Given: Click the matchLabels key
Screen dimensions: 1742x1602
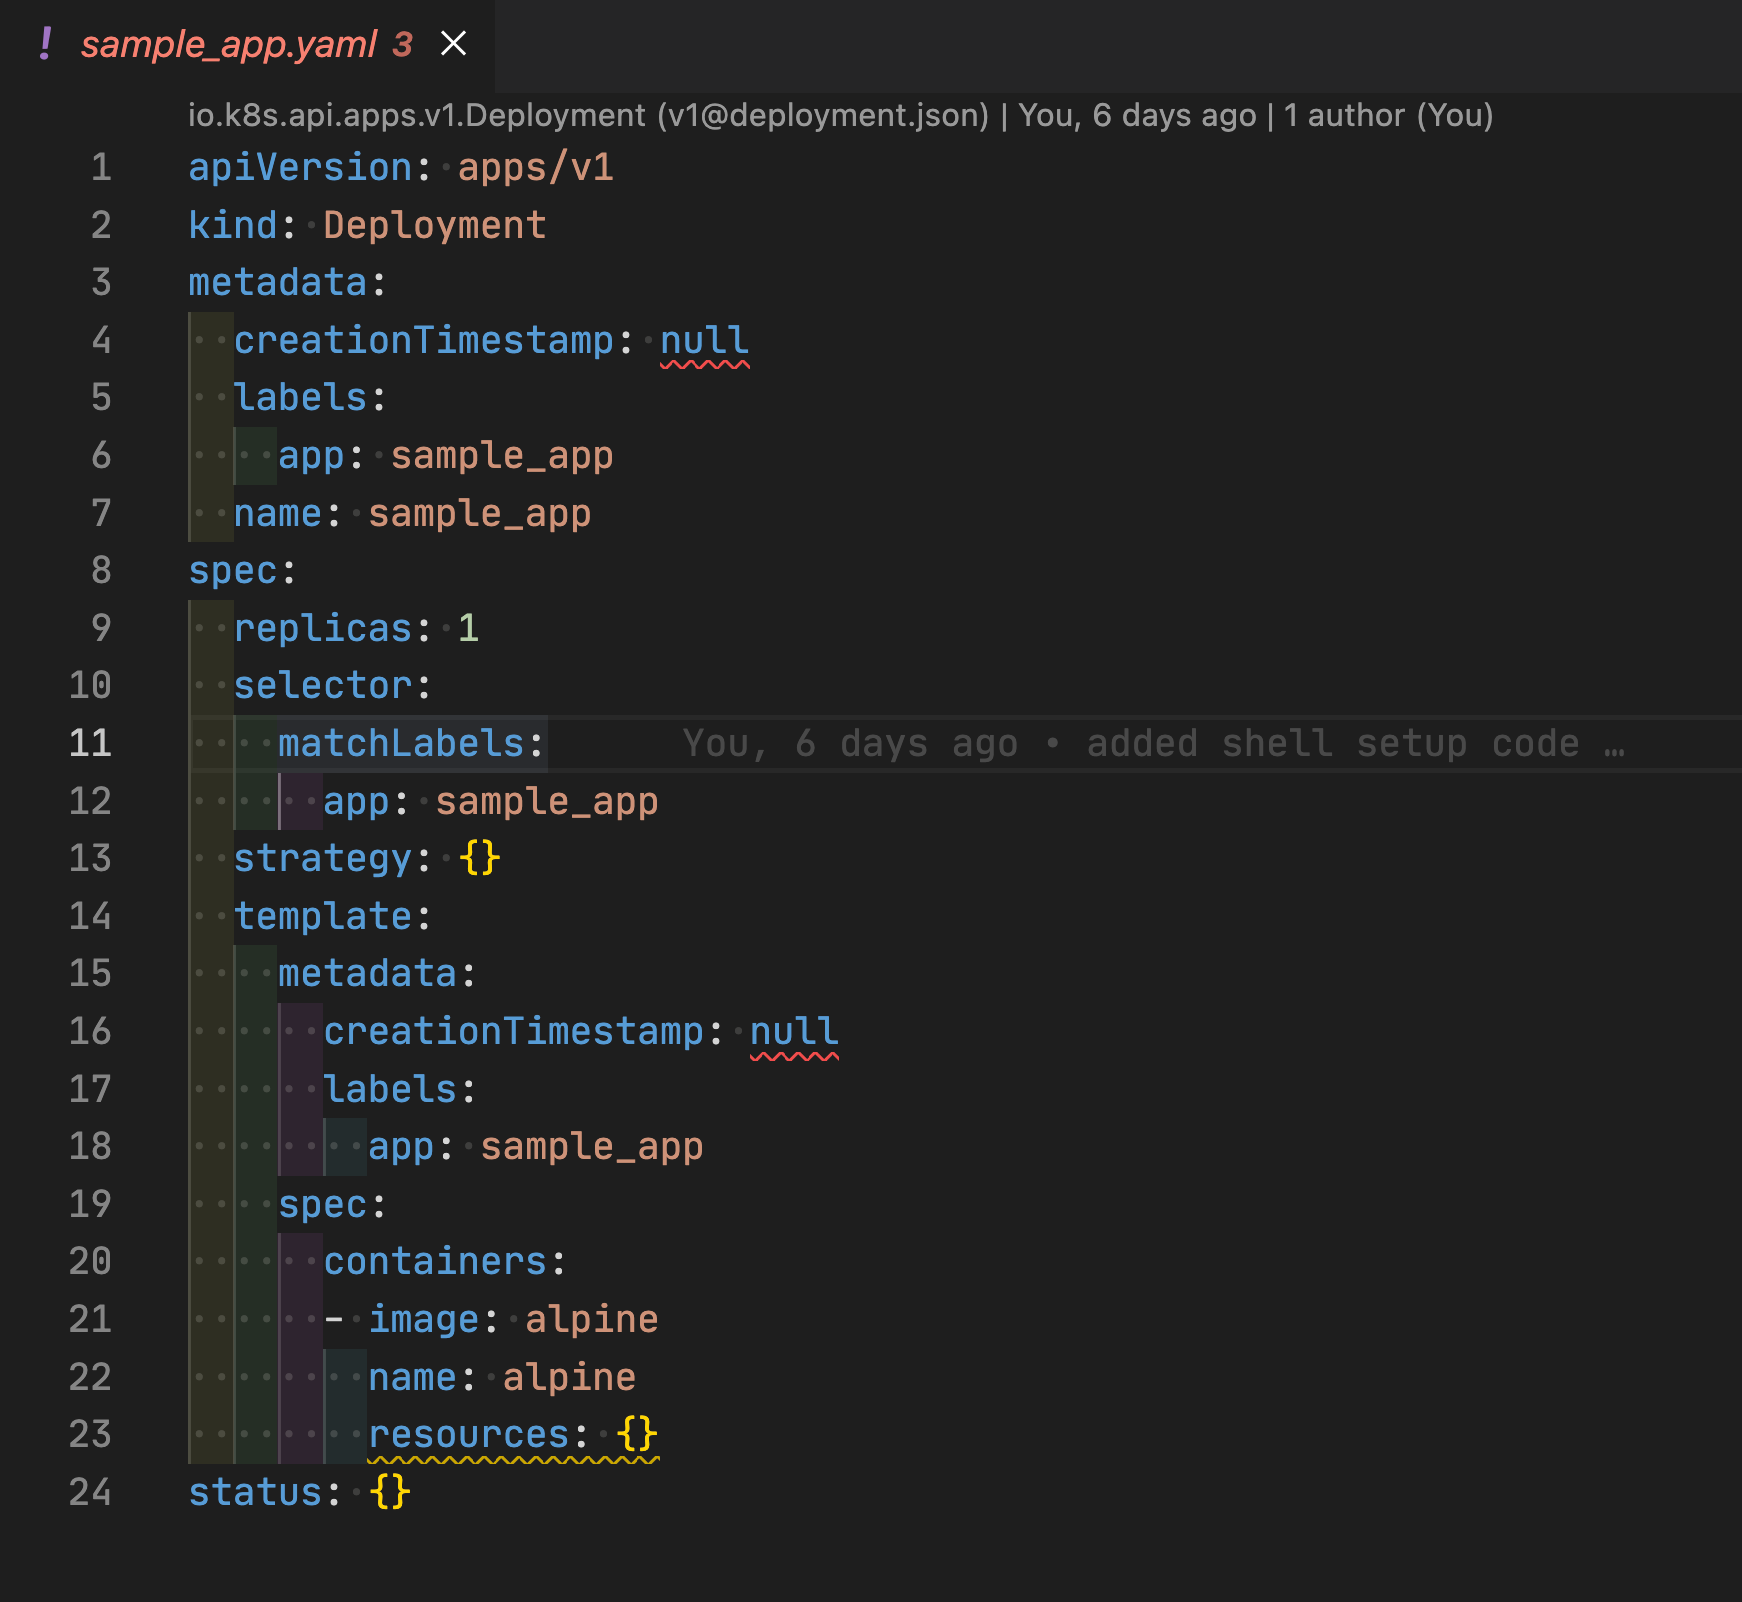Looking at the screenshot, I should [x=401, y=743].
